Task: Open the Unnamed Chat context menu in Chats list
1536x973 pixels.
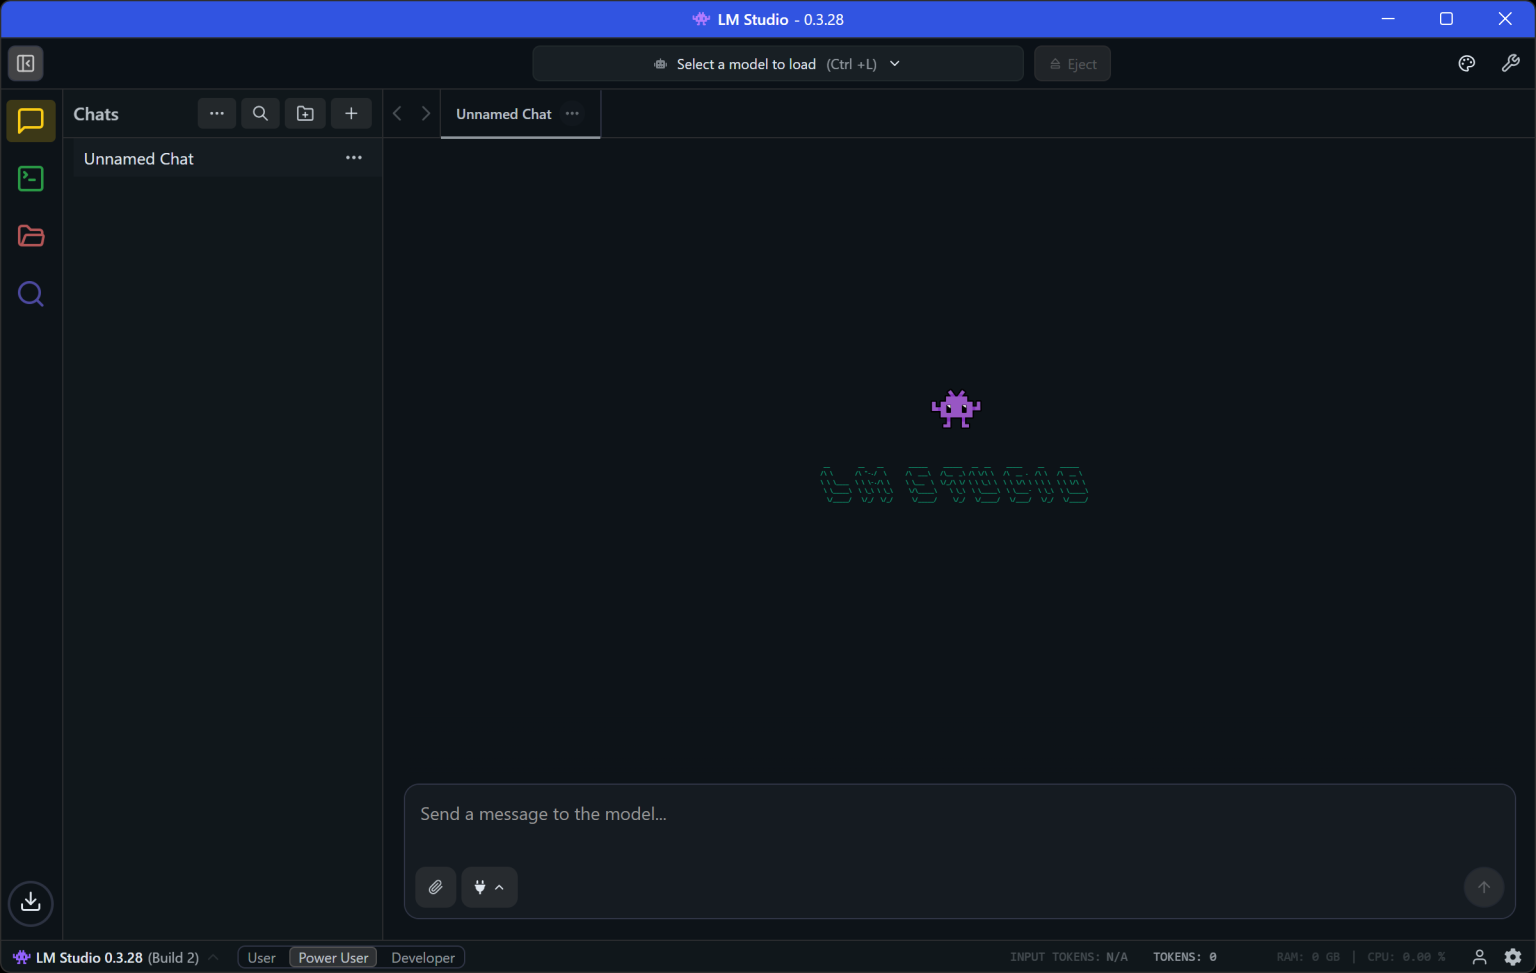Action: (353, 157)
